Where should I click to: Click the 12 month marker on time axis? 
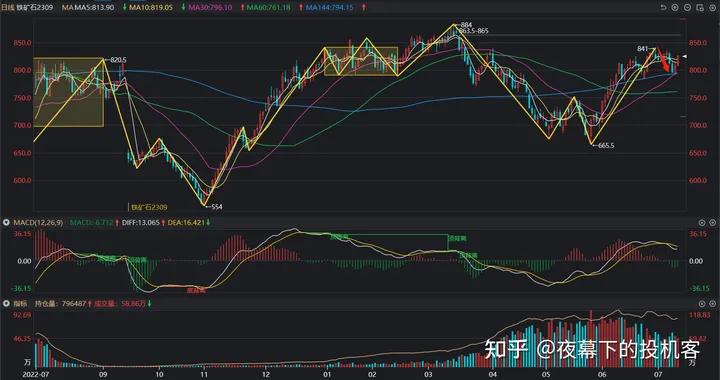tap(266, 374)
